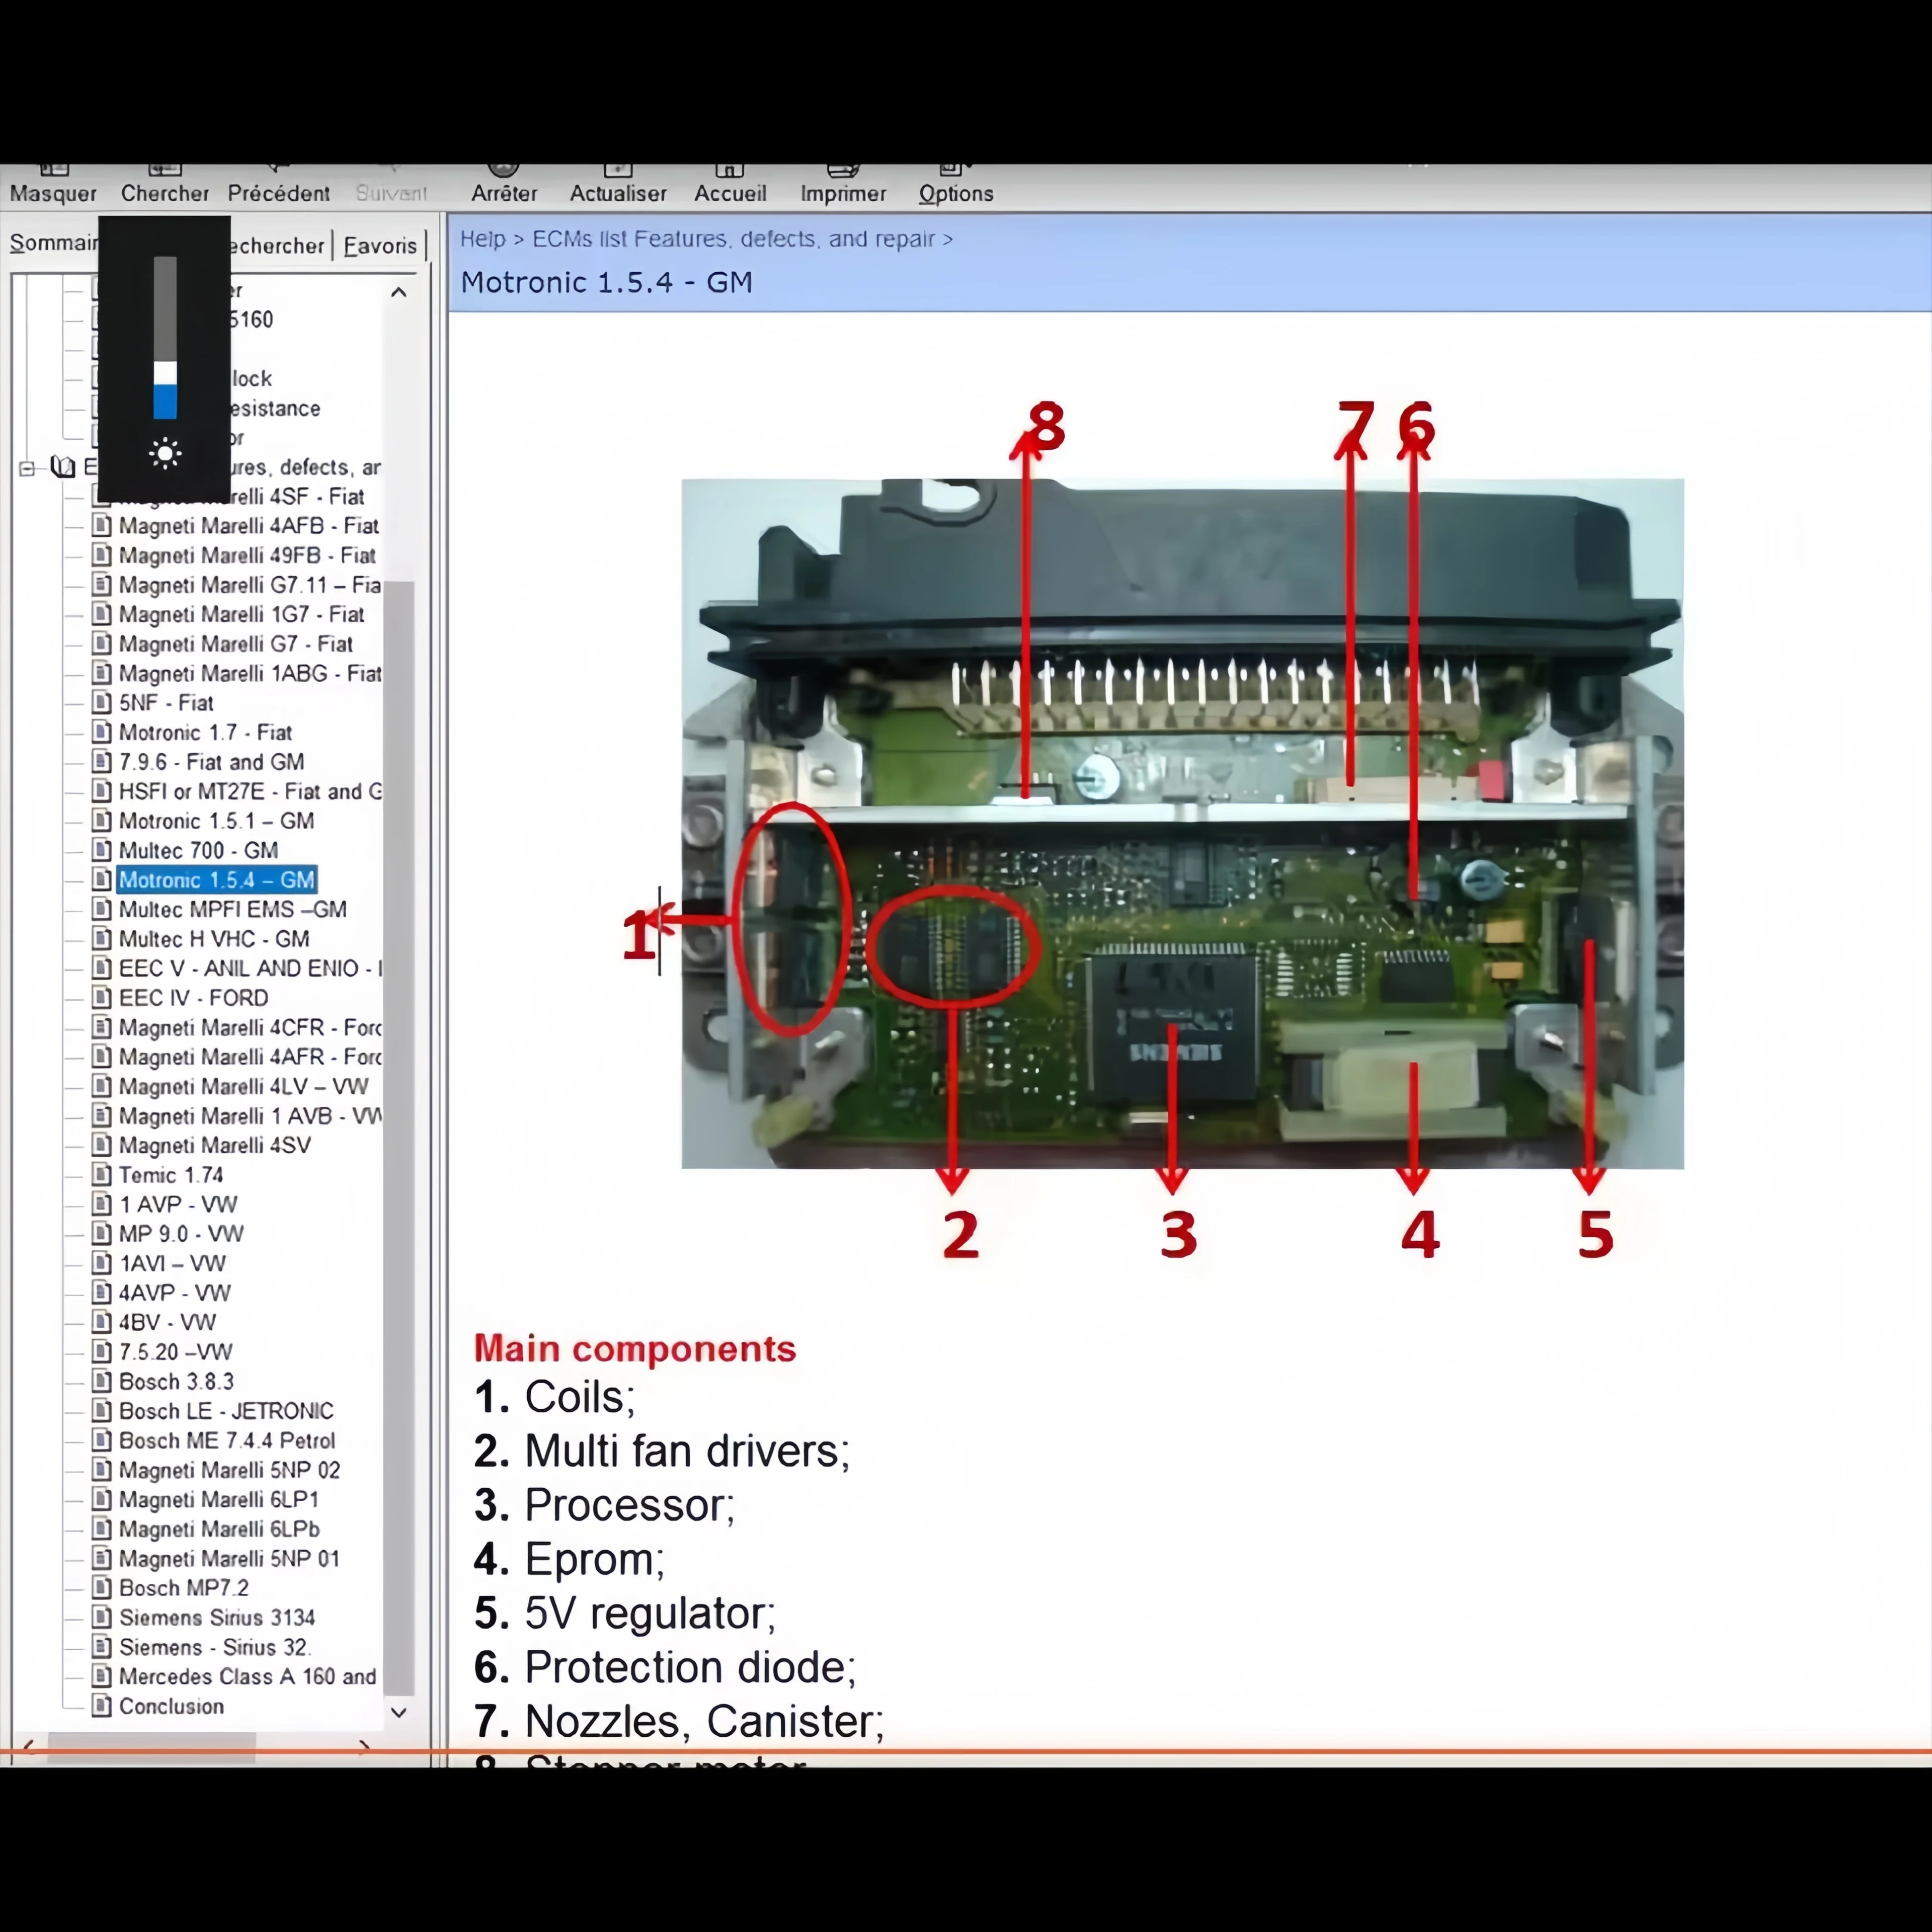Open Magneti Marelli 4CFR - Ford
1932x1932 pixels.
pyautogui.click(x=249, y=1027)
